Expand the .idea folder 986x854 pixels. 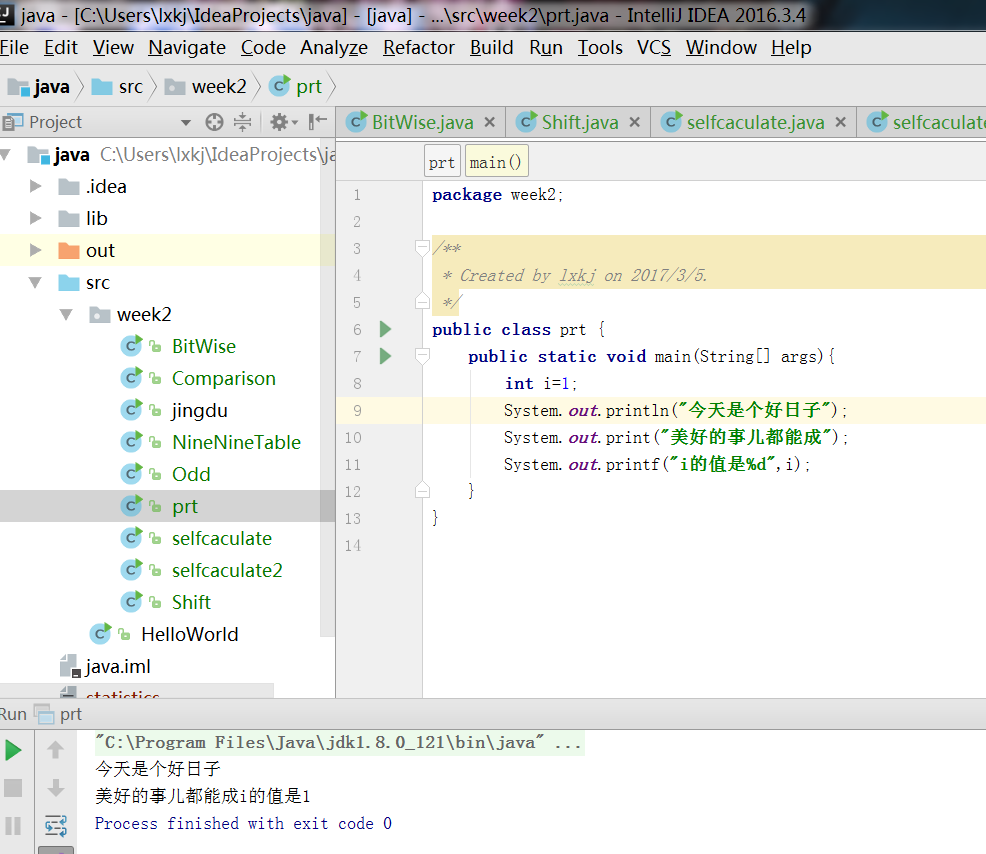[x=35, y=186]
